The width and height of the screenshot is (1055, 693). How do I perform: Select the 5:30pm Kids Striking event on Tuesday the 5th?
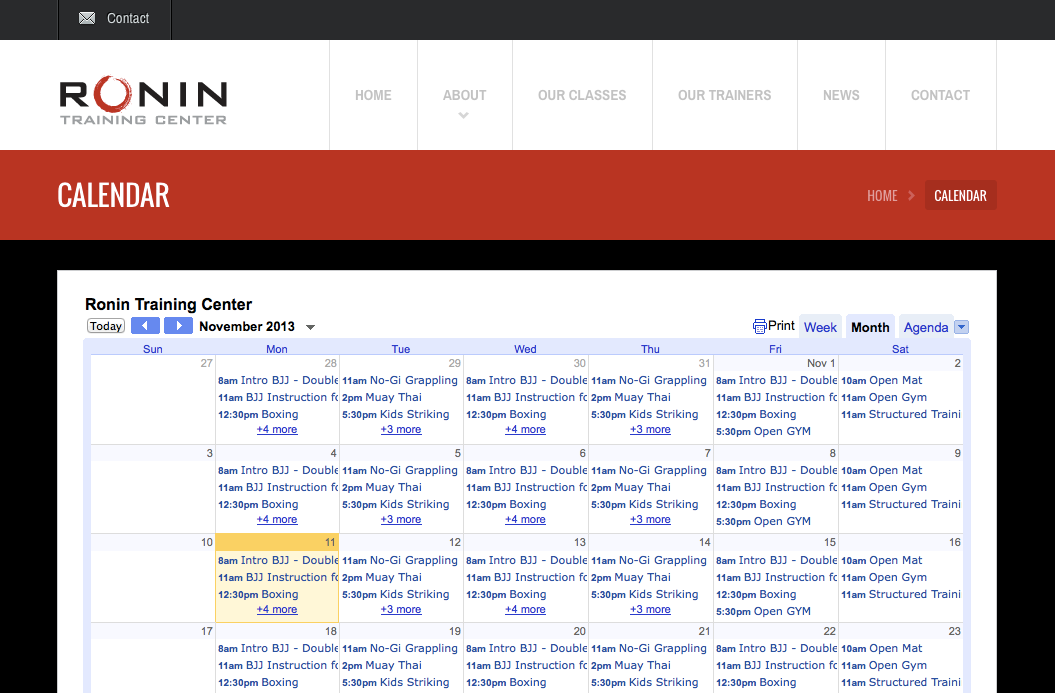(396, 504)
